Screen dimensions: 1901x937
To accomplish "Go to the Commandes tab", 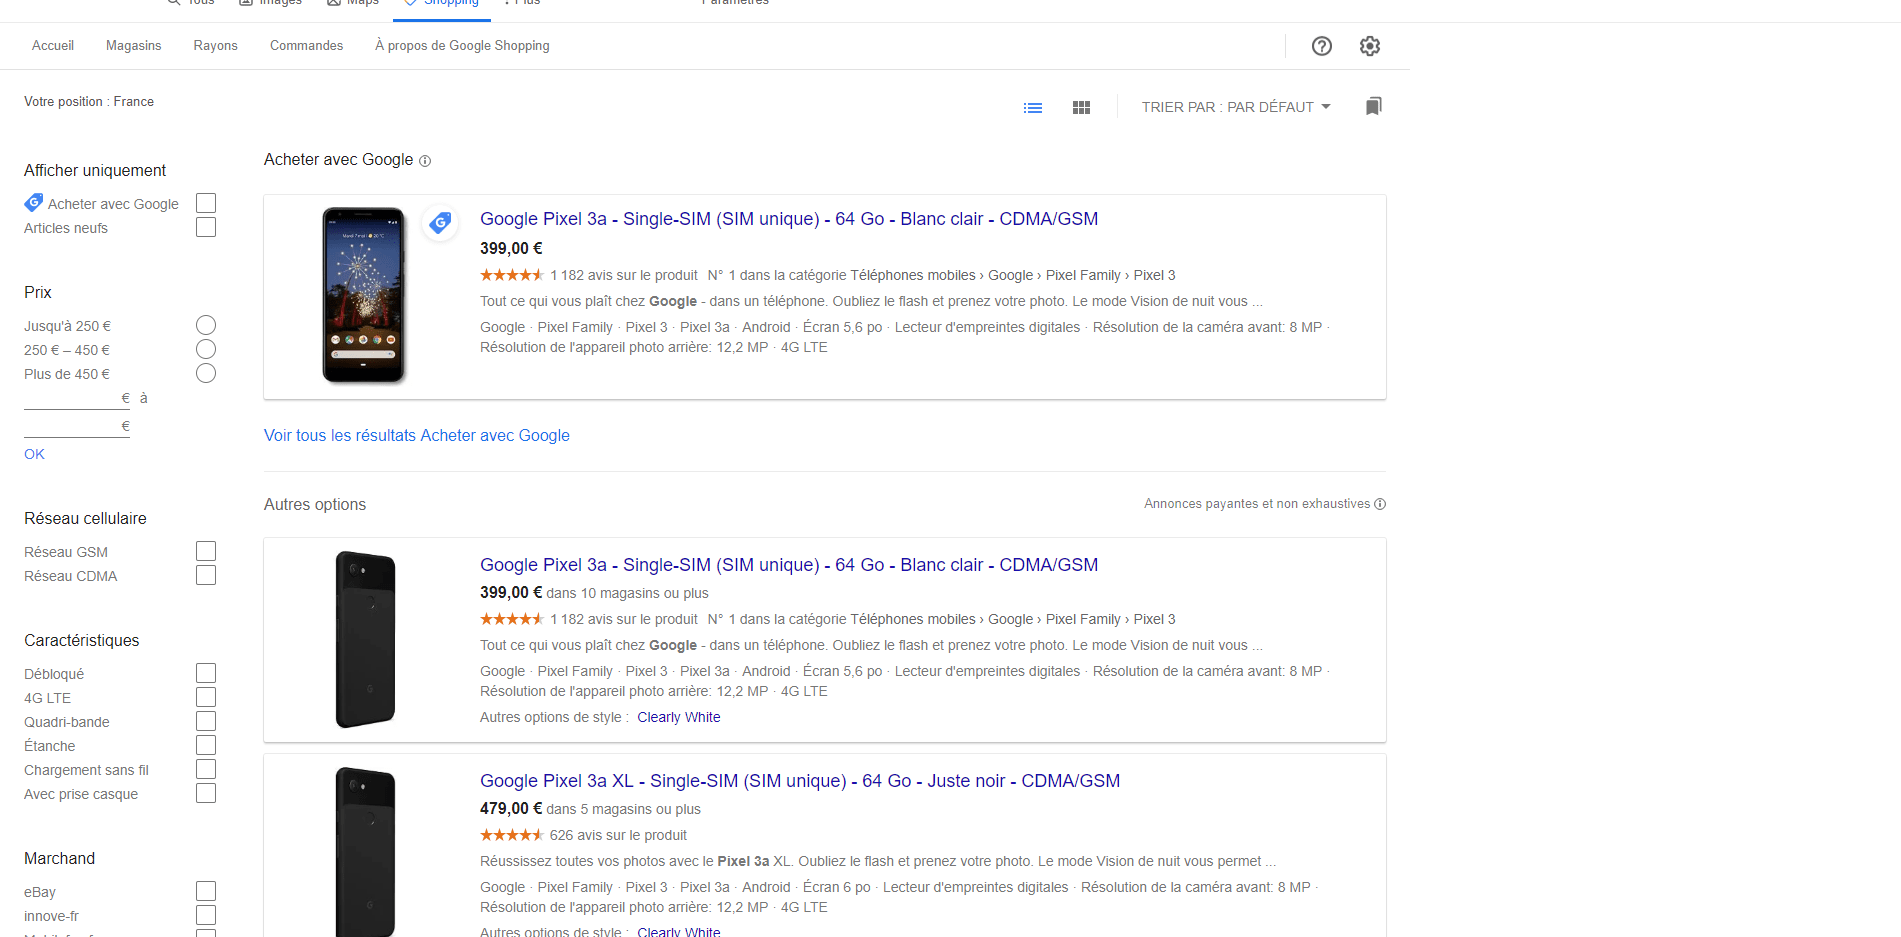I will 307,46.
